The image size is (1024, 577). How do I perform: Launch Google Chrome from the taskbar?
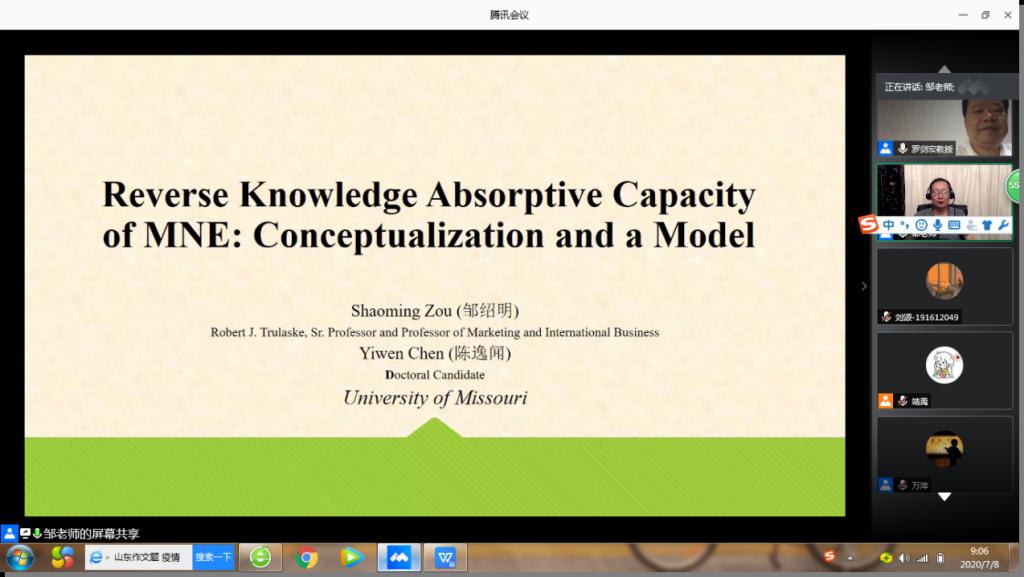click(307, 557)
